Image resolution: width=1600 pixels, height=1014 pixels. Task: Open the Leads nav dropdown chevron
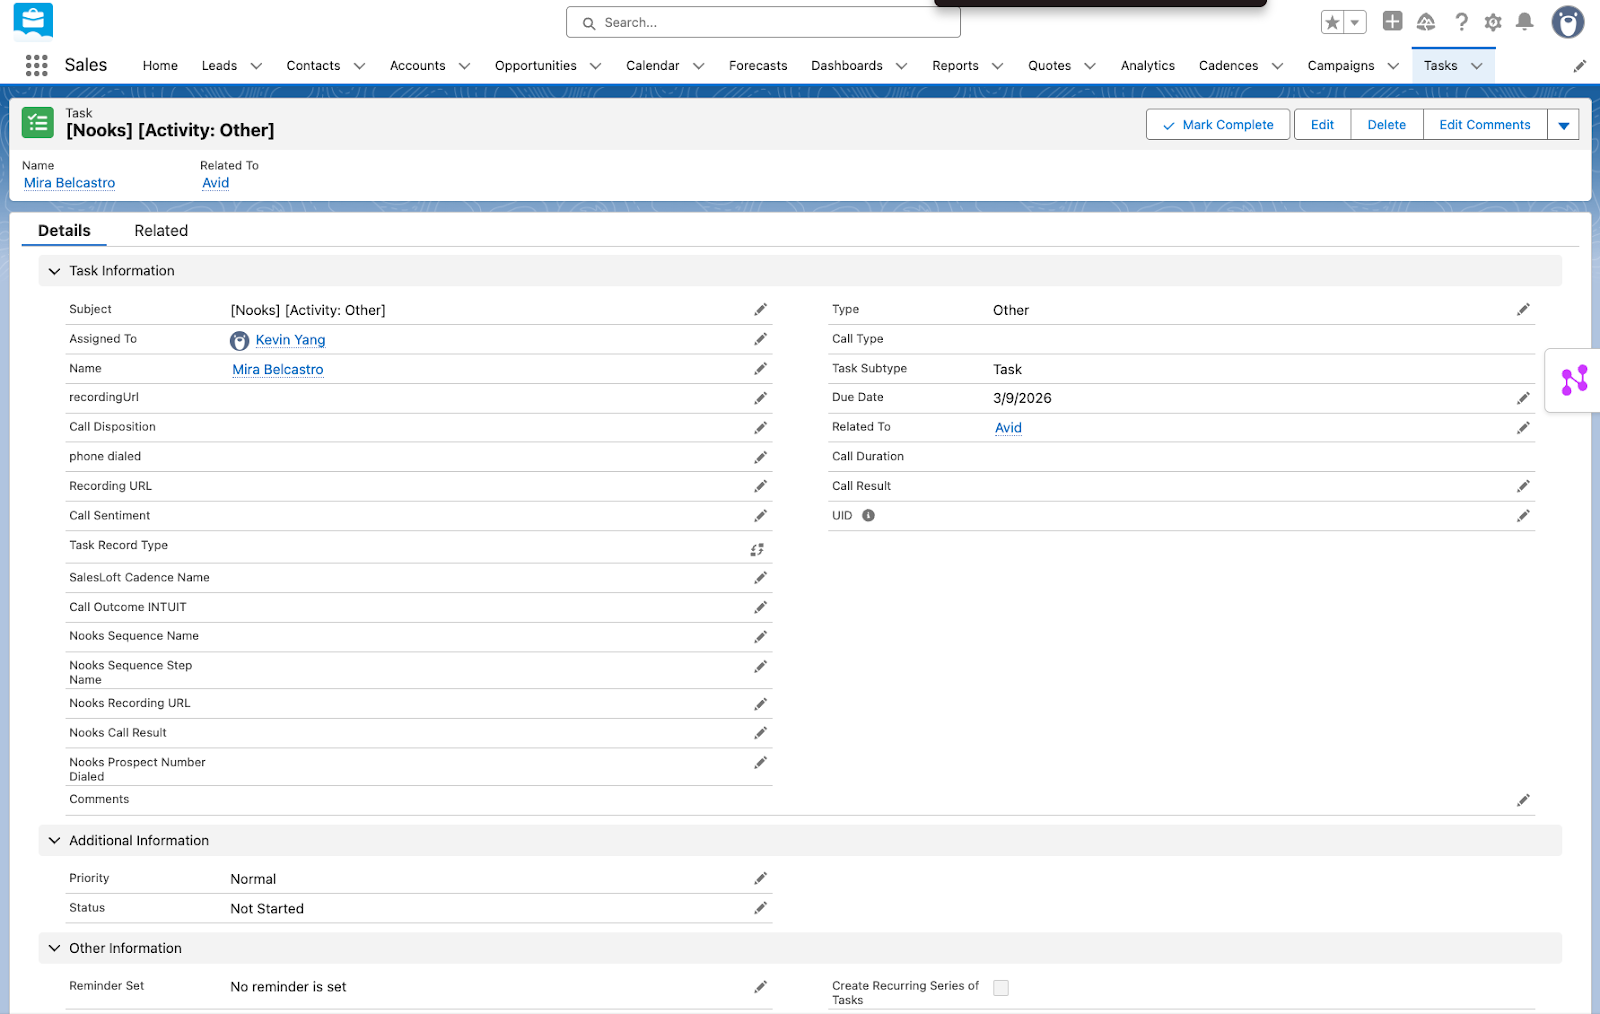256,66
